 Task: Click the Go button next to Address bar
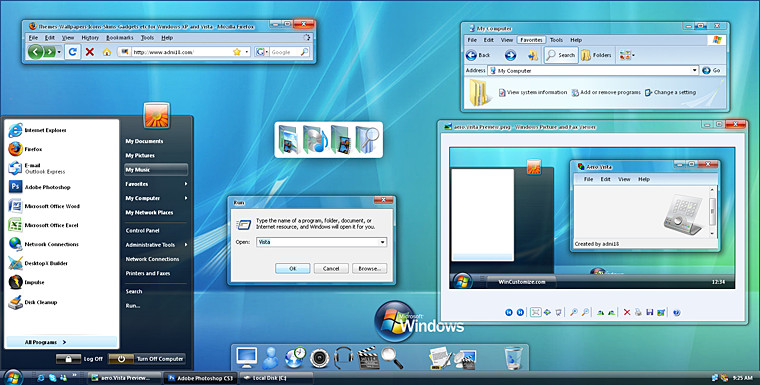click(x=712, y=71)
